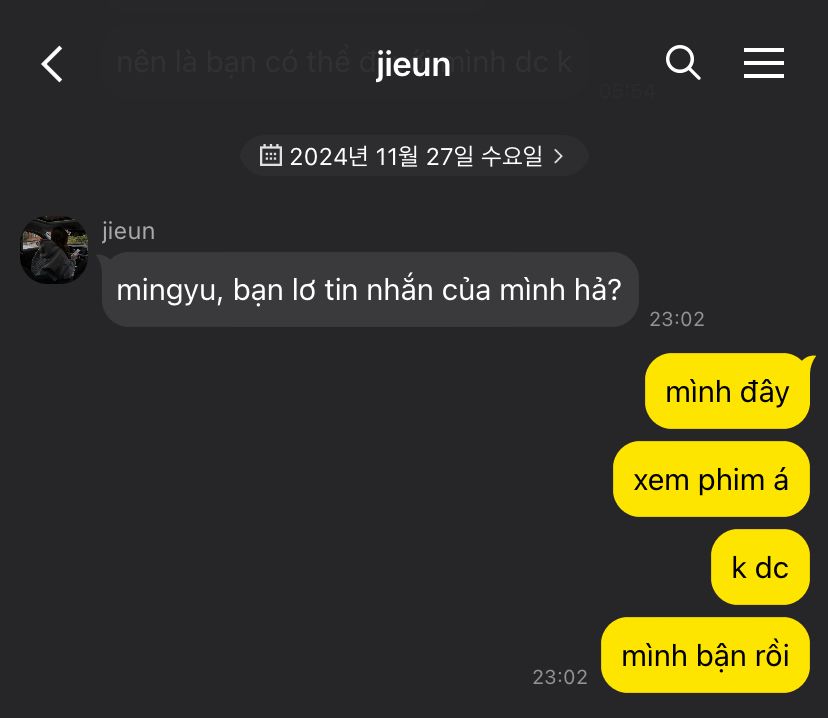Screen dimensions: 828x718
Task: Tap the jieun chat title in header
Action: tap(413, 65)
